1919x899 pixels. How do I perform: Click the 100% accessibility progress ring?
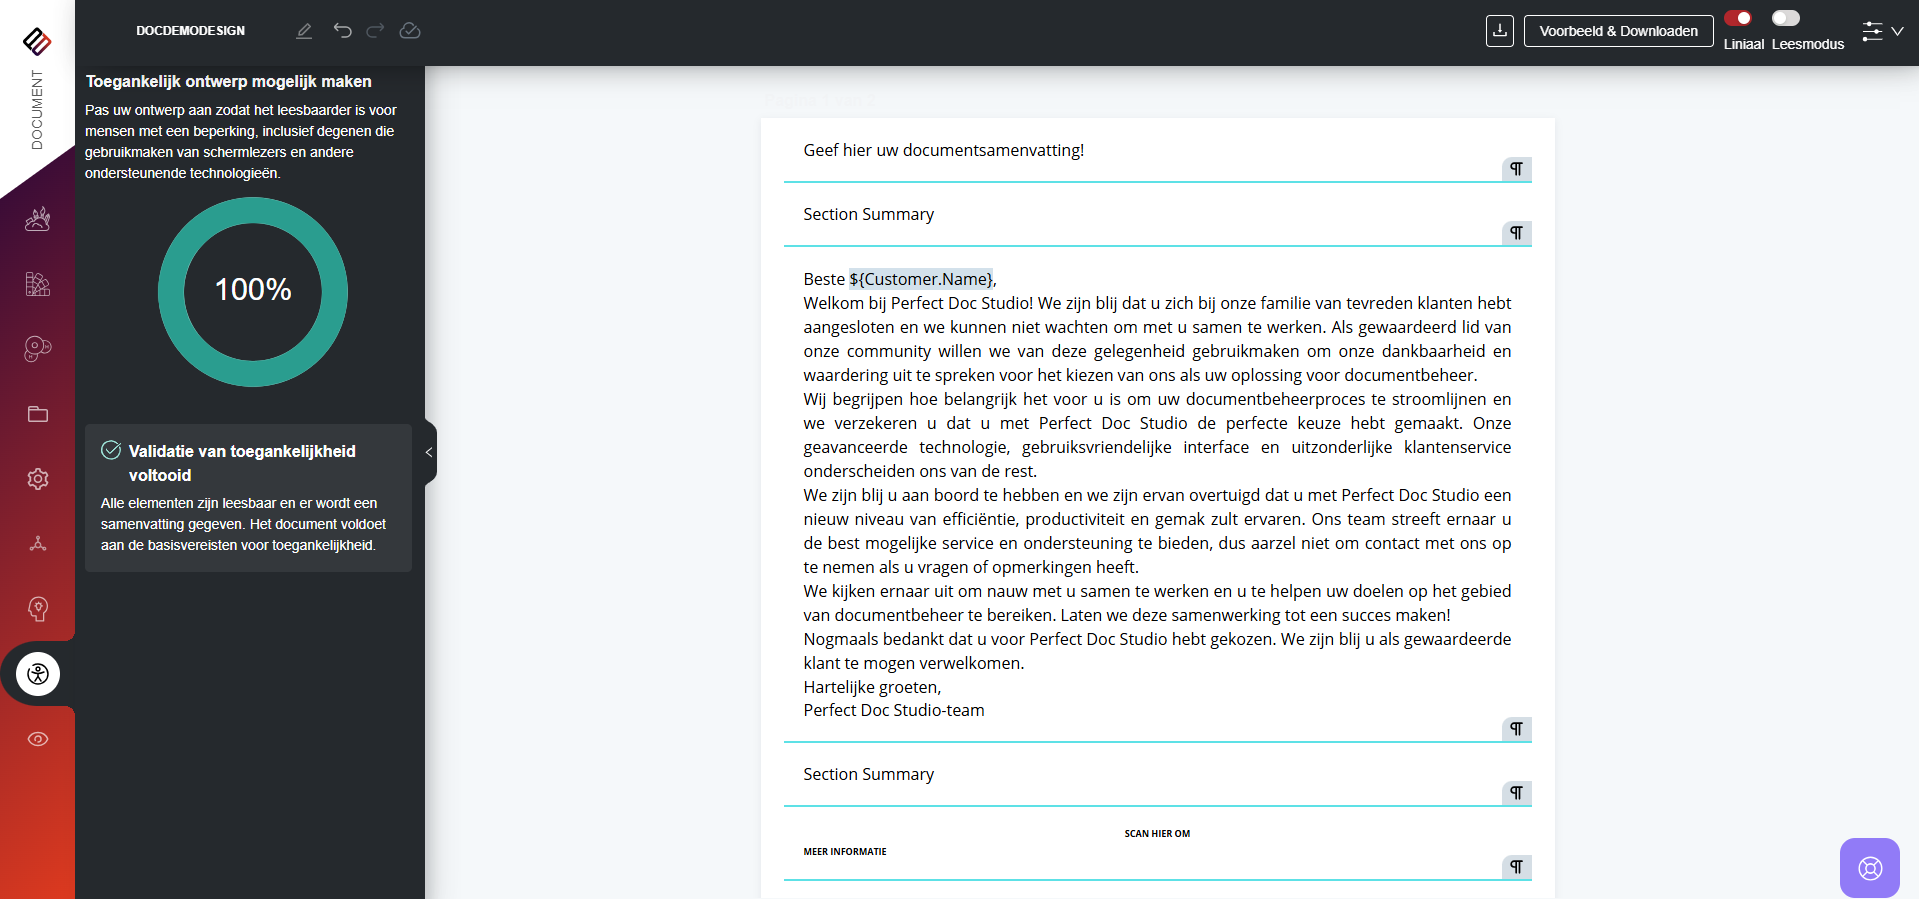coord(253,291)
